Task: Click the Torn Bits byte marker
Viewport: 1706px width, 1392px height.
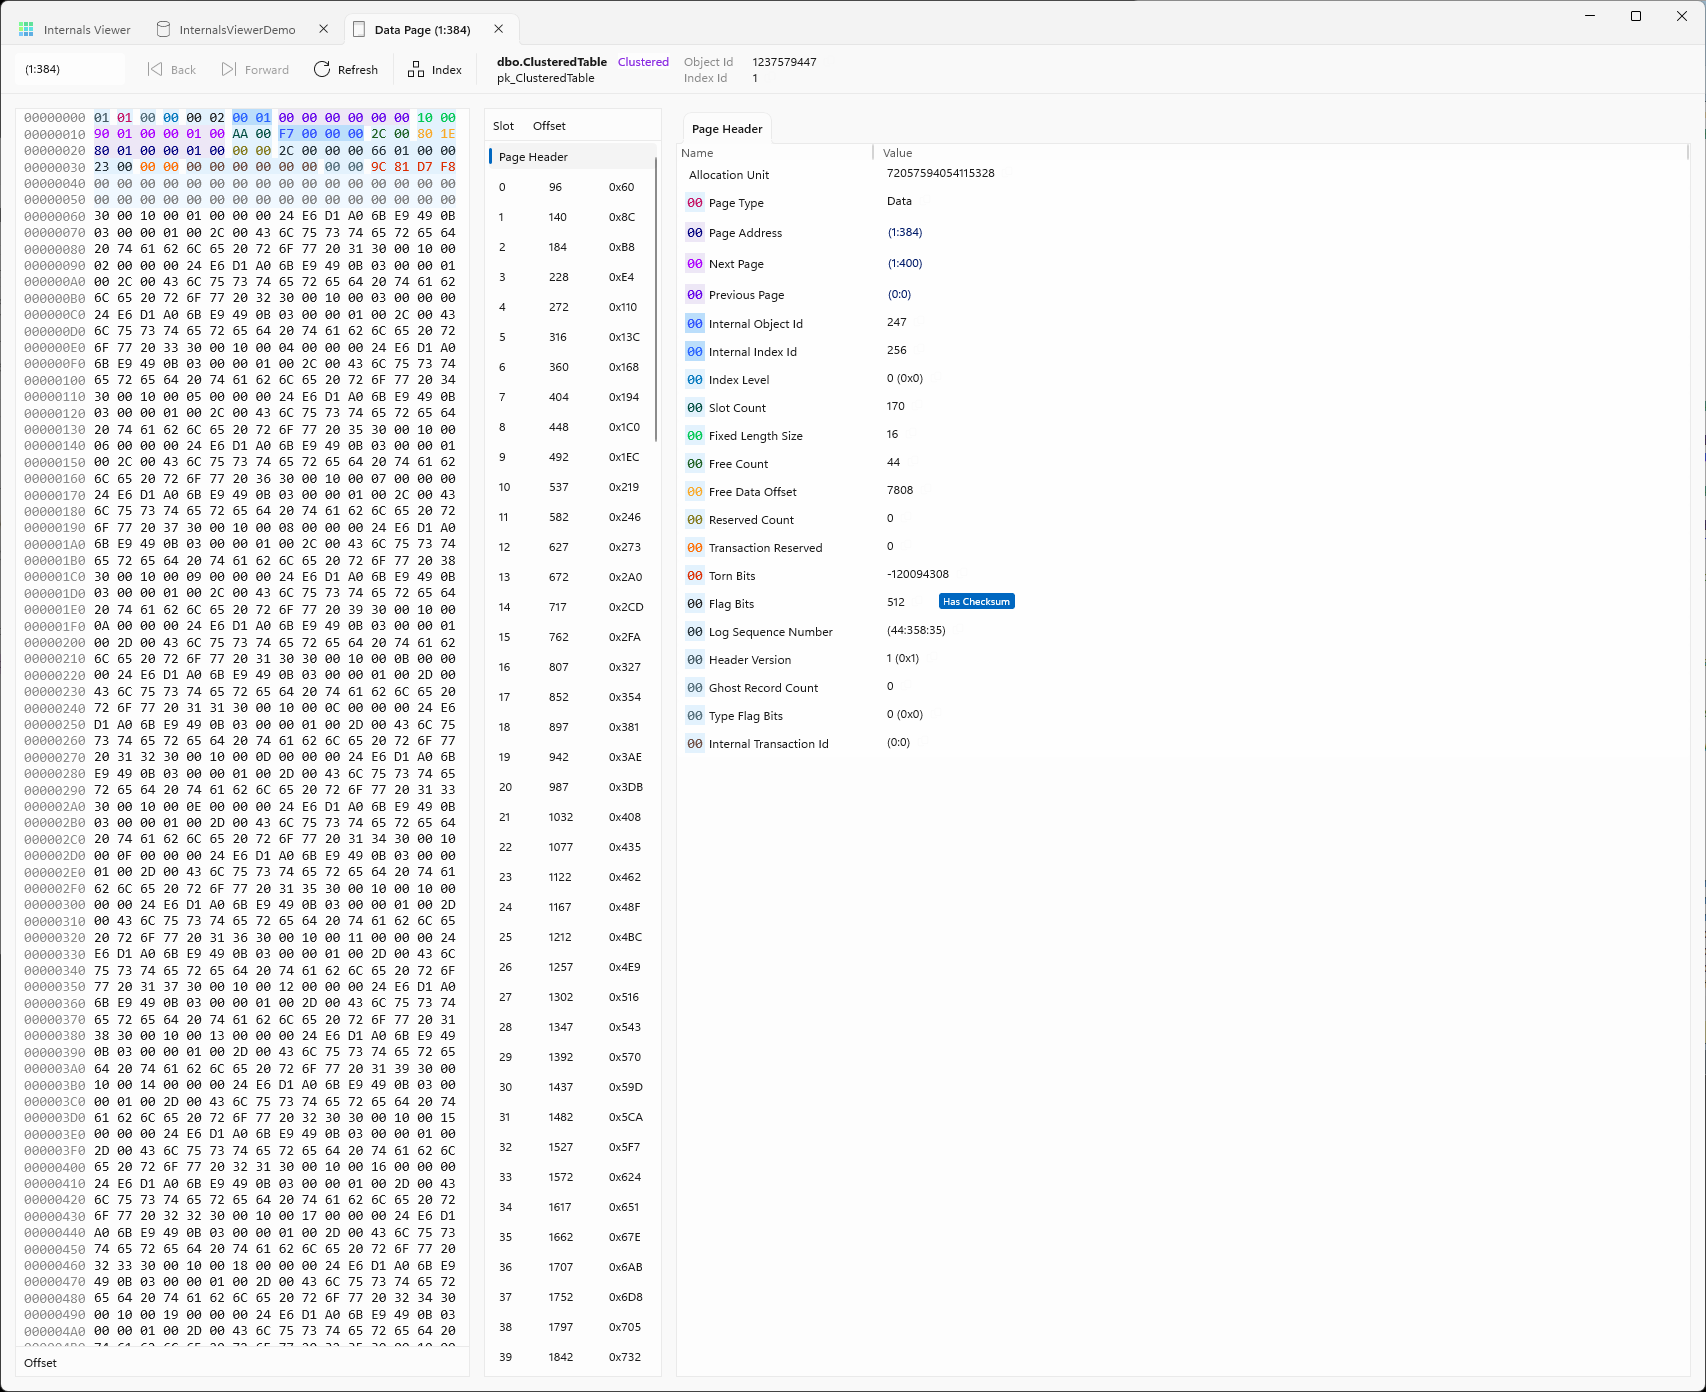Action: click(x=695, y=576)
